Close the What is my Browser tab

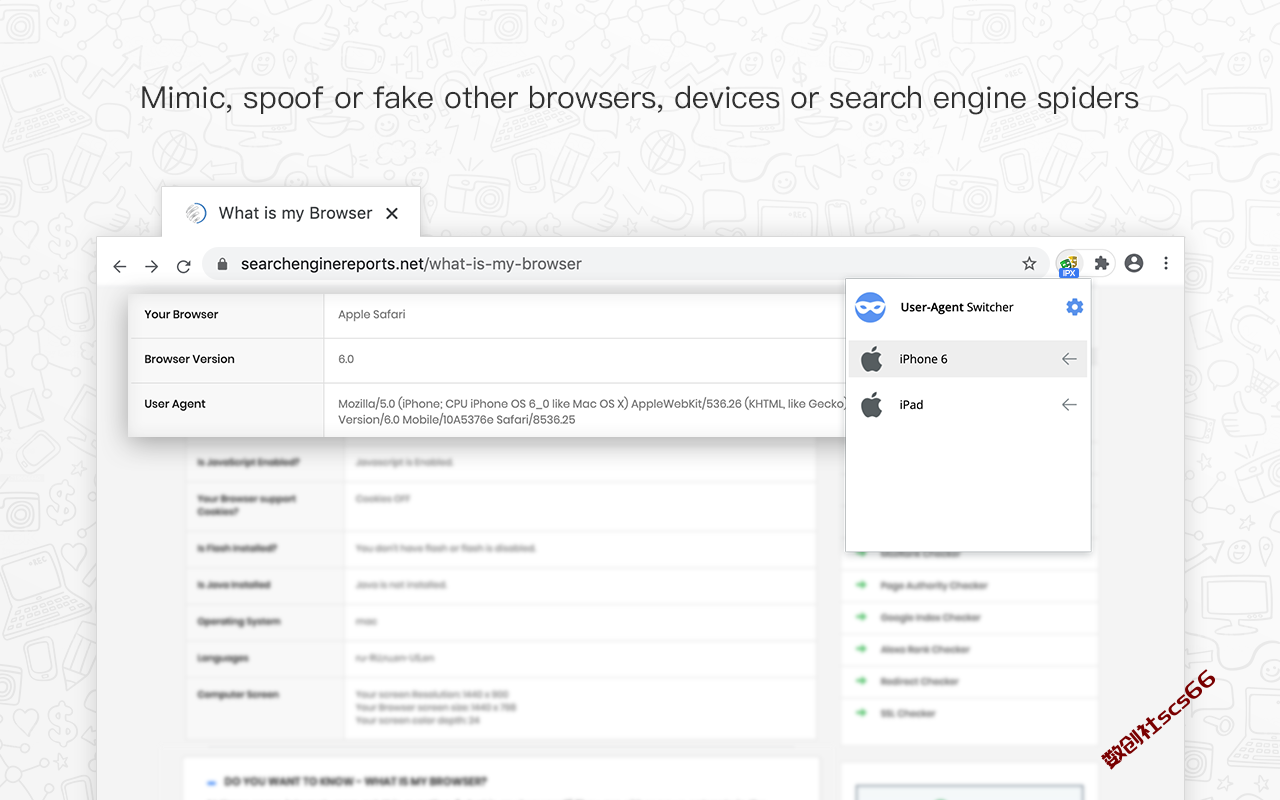click(392, 213)
